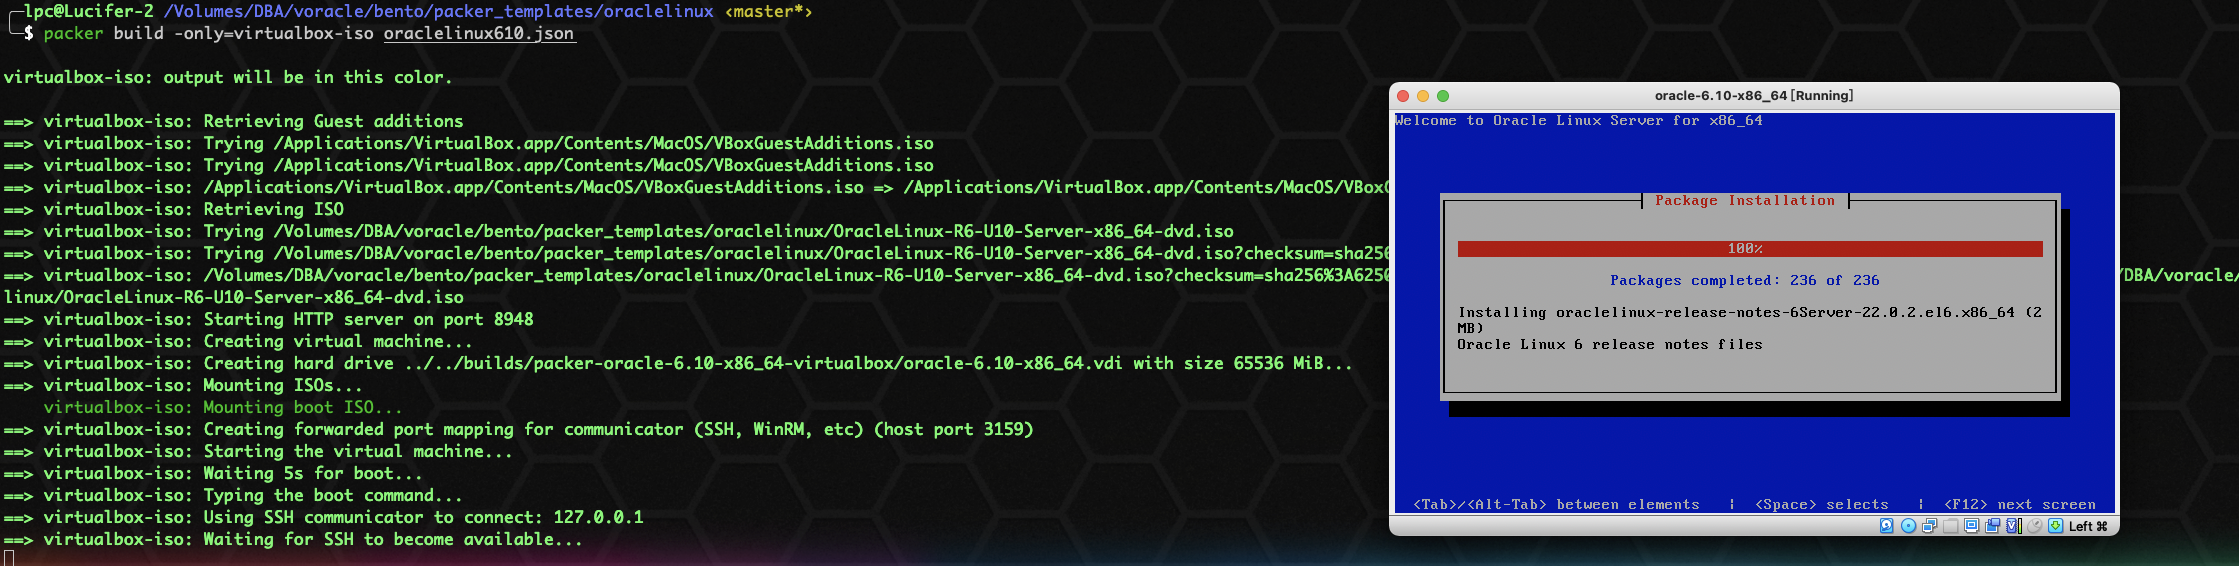
Task: Open the shared folders status icon
Action: [1951, 526]
